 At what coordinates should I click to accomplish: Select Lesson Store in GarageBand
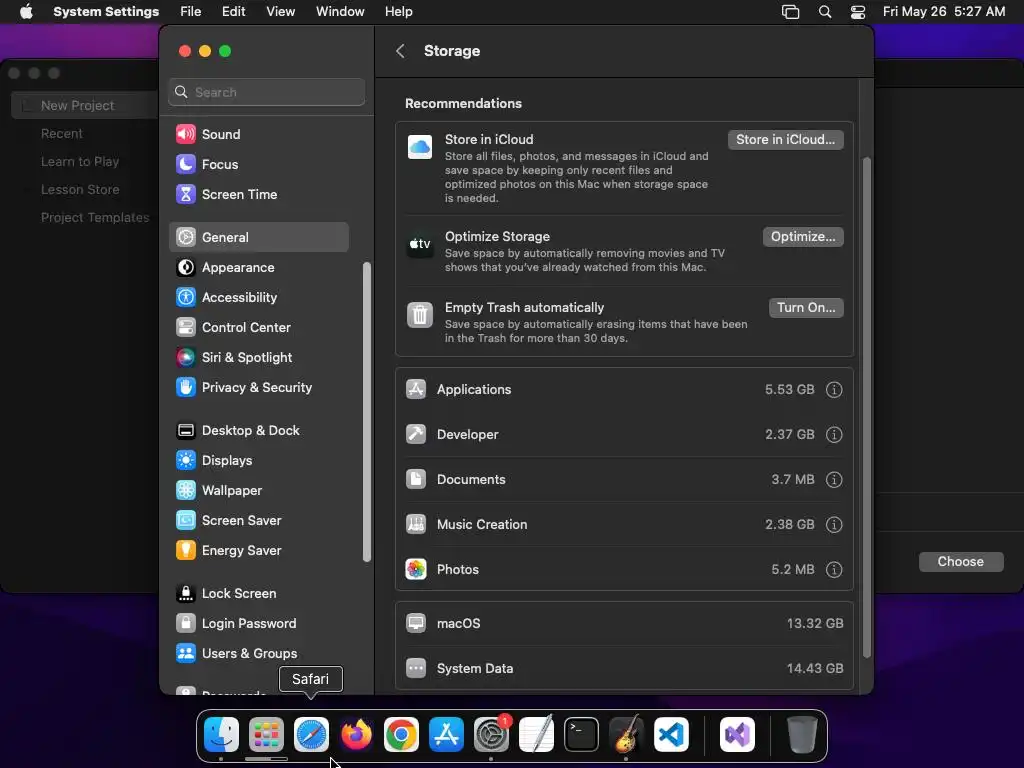[80, 189]
